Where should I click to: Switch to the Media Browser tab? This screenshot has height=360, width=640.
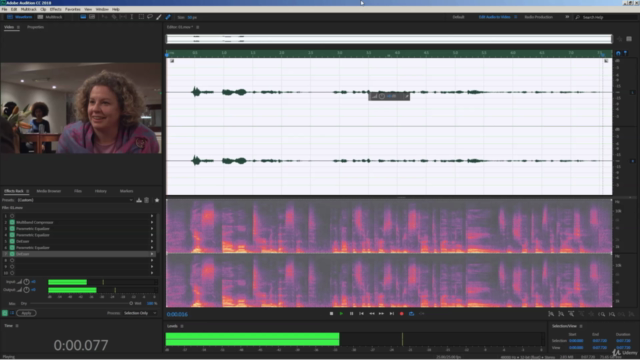click(x=49, y=191)
